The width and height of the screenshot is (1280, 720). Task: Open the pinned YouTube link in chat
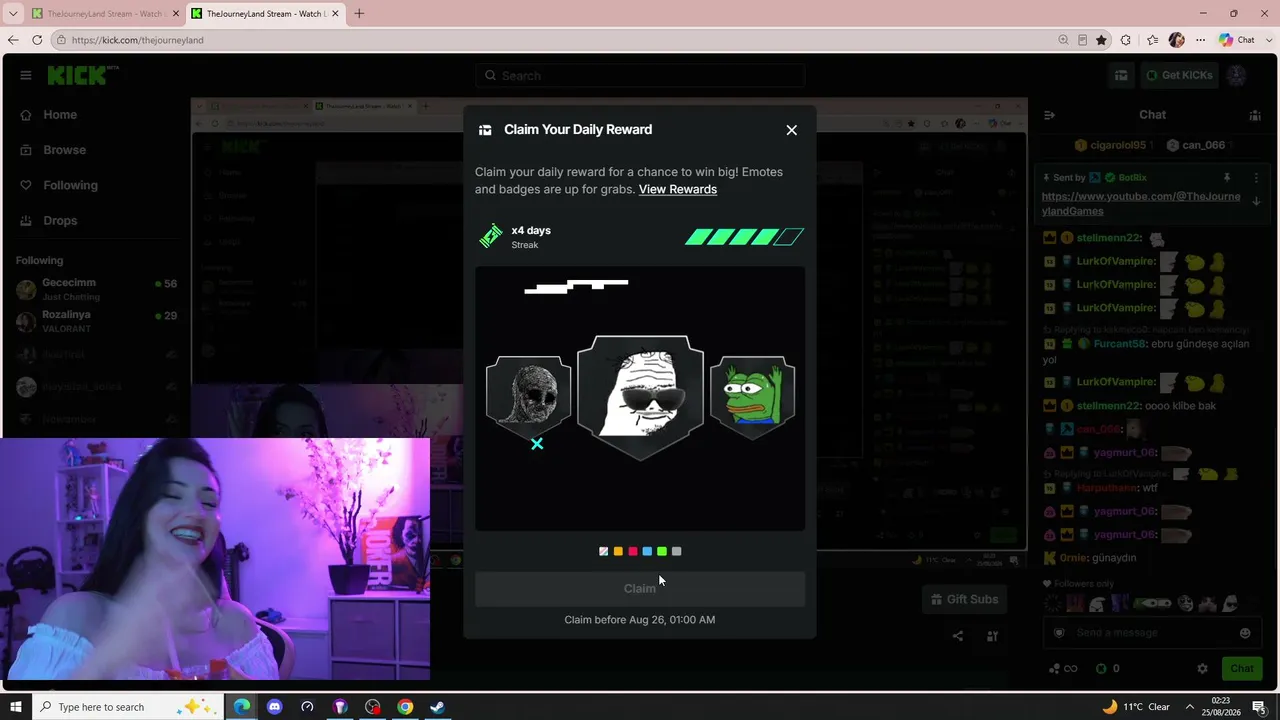tap(1140, 204)
